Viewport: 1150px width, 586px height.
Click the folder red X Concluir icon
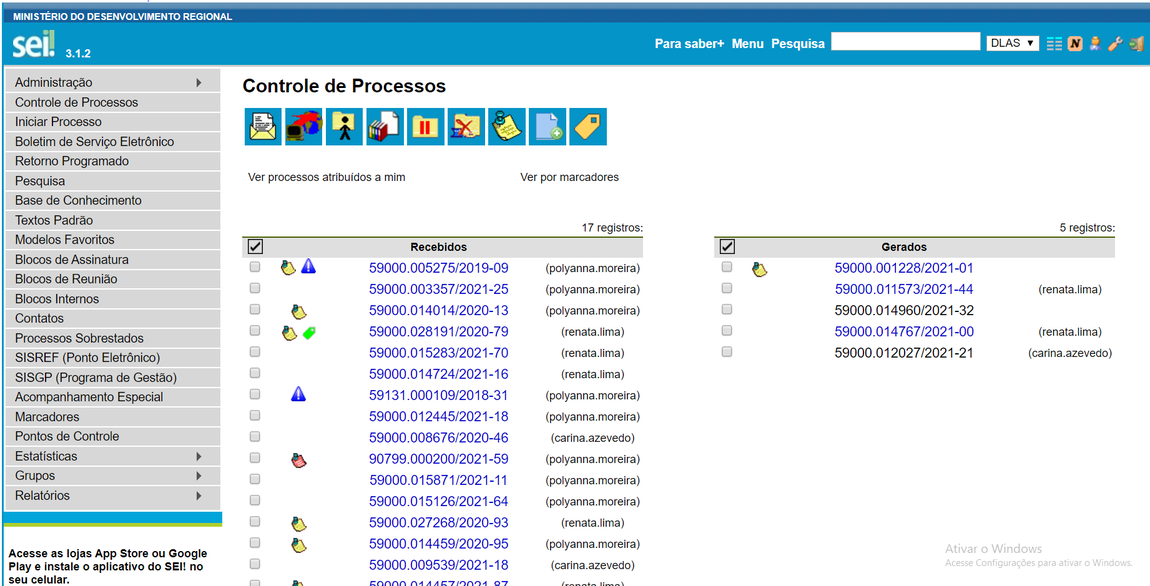point(466,127)
